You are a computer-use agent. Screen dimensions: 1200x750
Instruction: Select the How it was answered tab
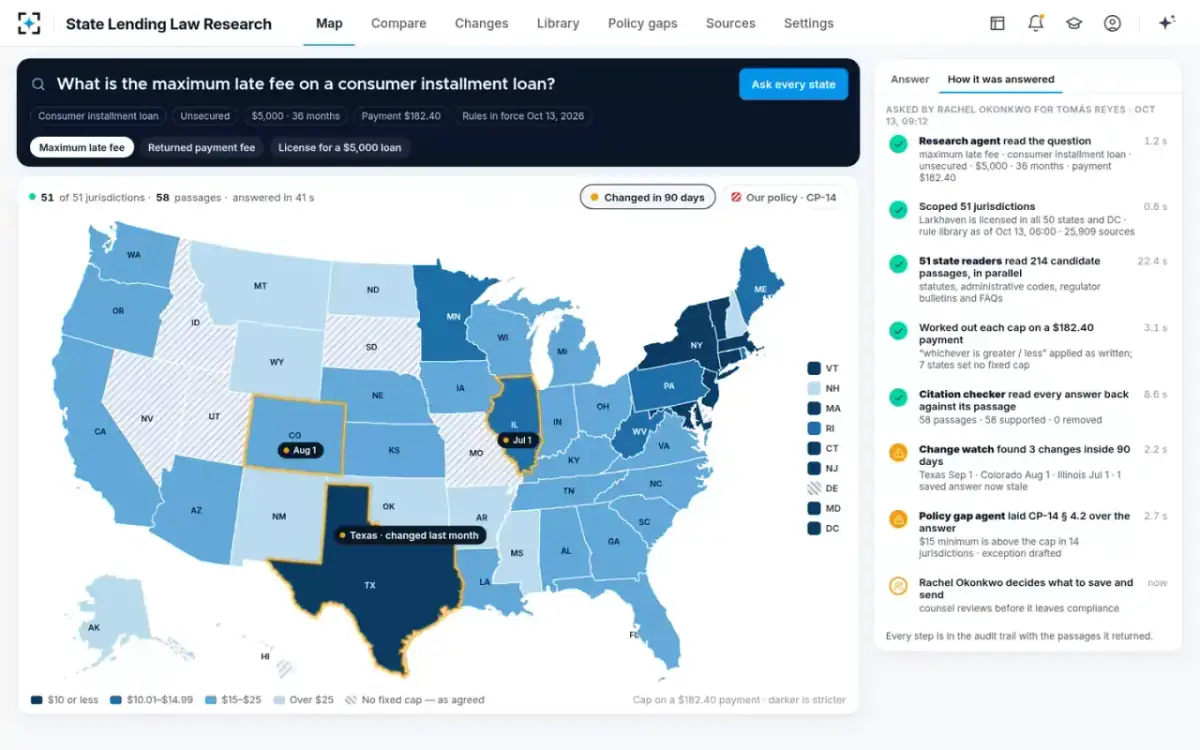1001,79
